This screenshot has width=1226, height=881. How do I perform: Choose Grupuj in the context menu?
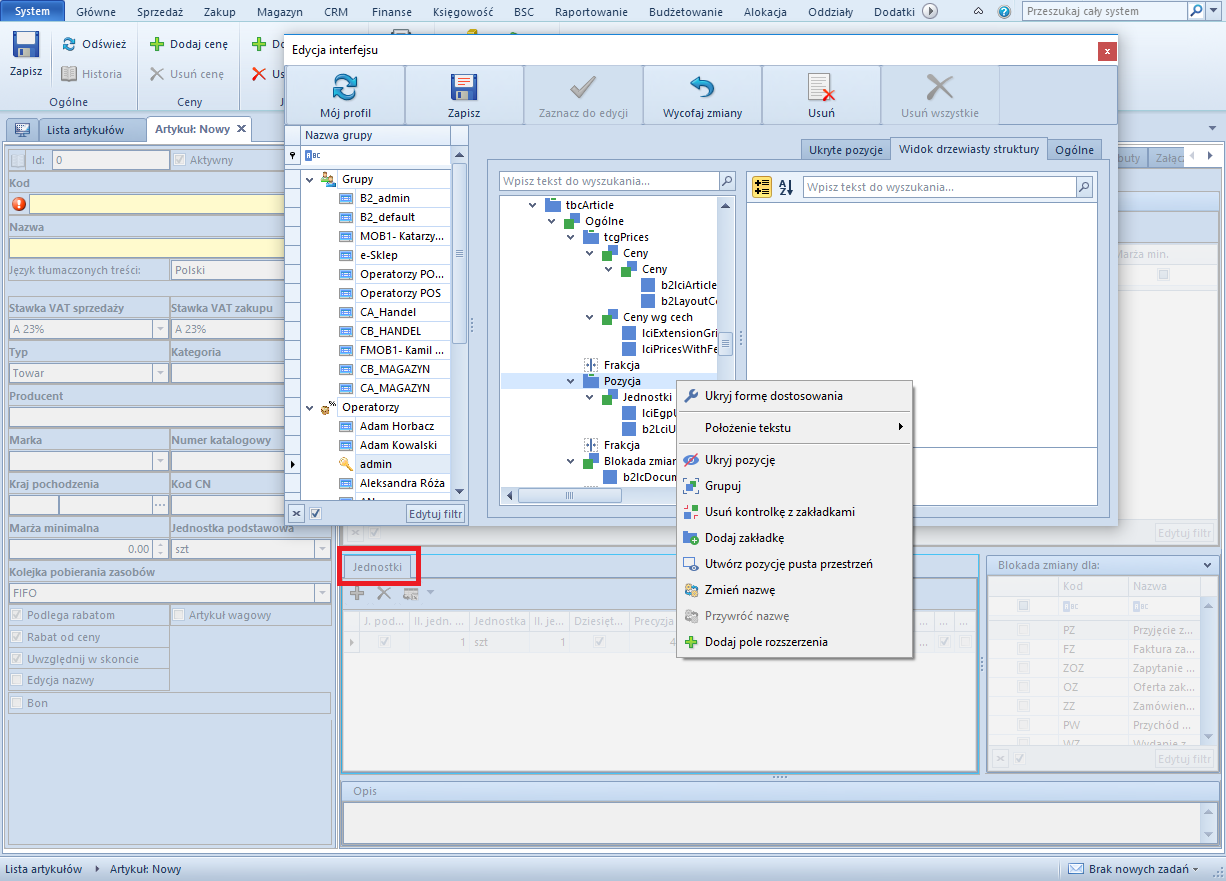[x=794, y=486]
